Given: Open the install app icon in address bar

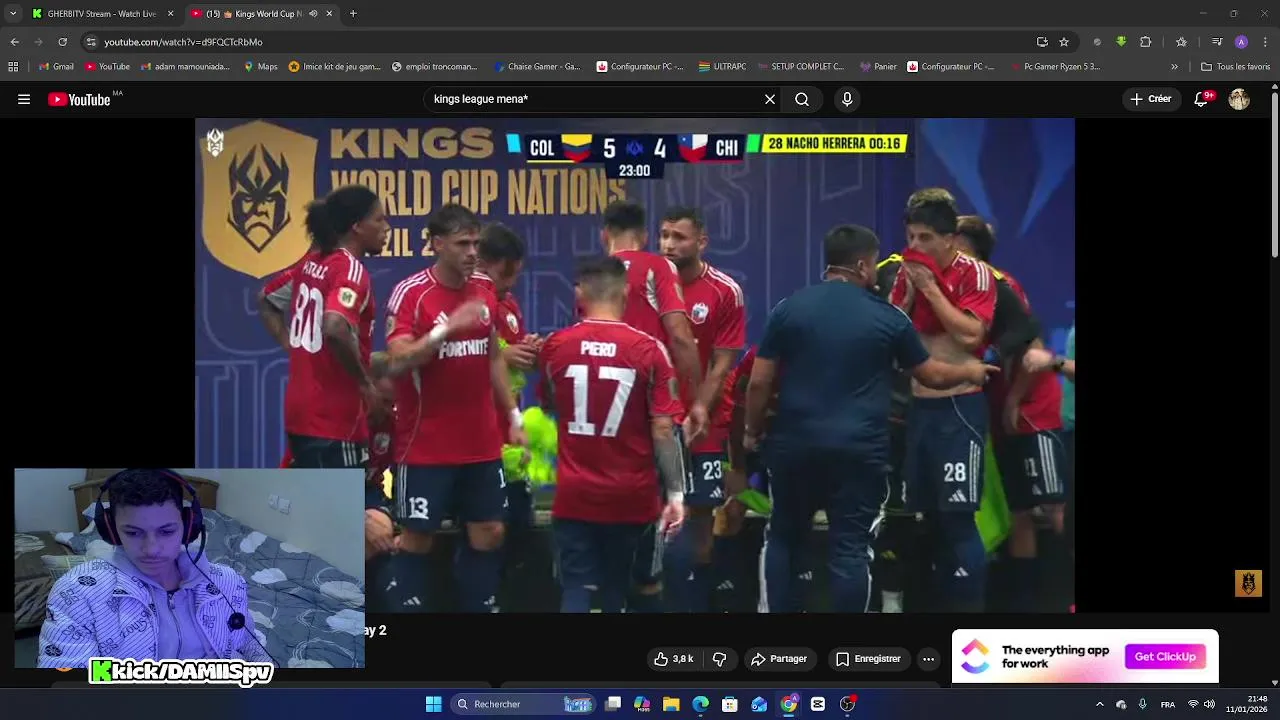Looking at the screenshot, I should coord(1042,42).
